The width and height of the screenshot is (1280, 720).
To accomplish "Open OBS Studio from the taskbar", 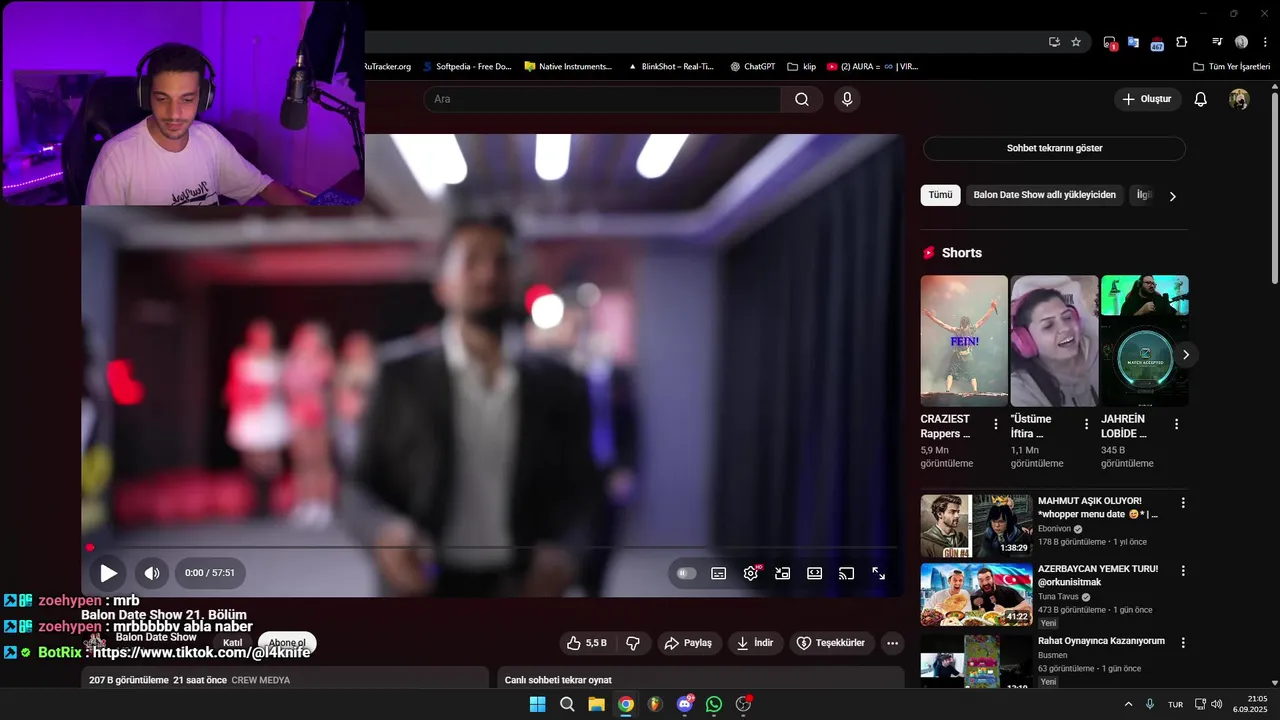I will tap(743, 704).
